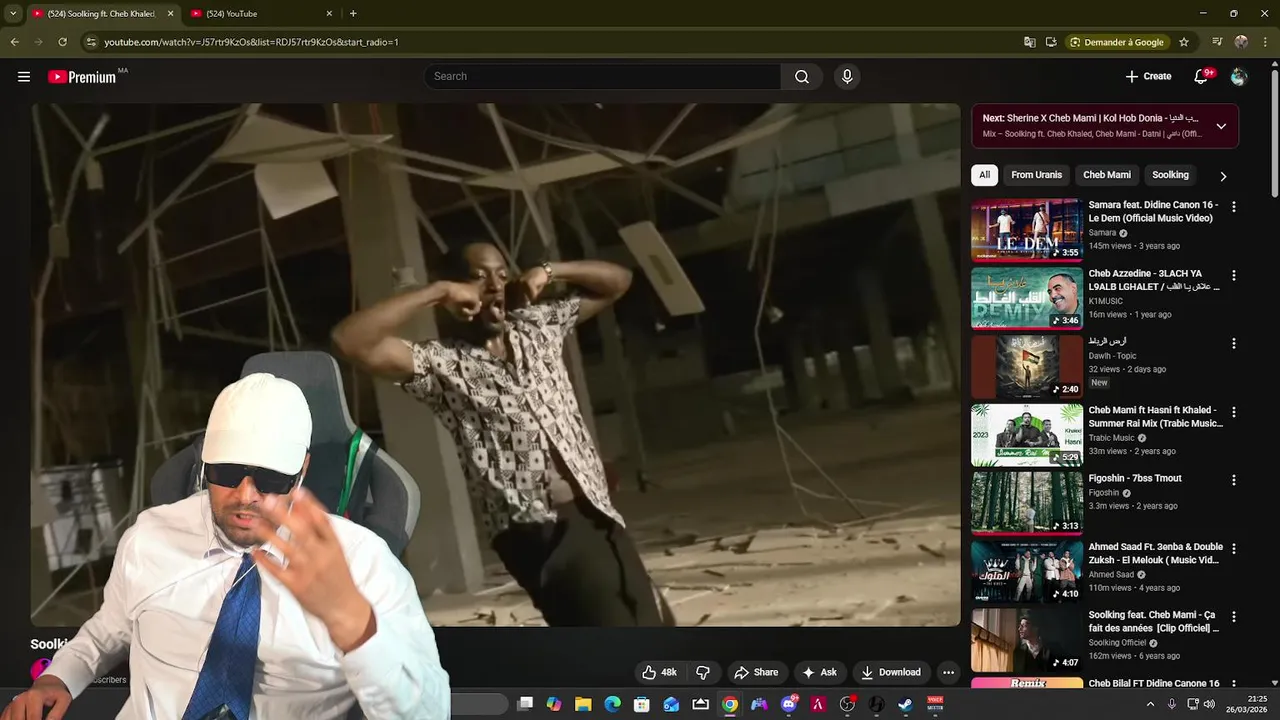Open Cheb Azzedine Remix thumbnail
This screenshot has height=720, width=1280.
[x=1026, y=298]
